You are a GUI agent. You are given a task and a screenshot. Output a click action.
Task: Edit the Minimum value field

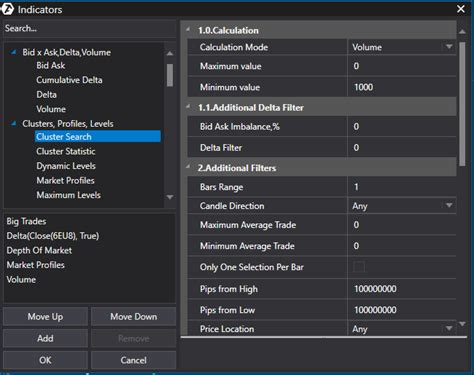click(x=402, y=87)
